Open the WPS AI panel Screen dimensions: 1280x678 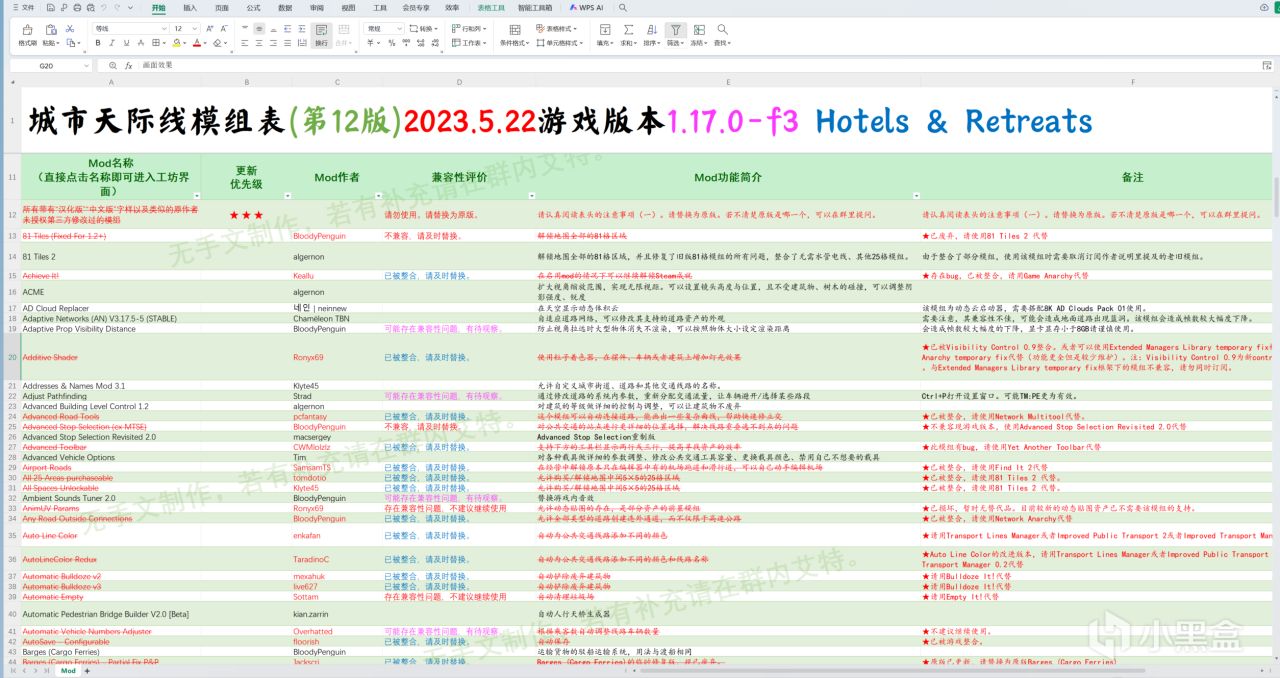588,7
